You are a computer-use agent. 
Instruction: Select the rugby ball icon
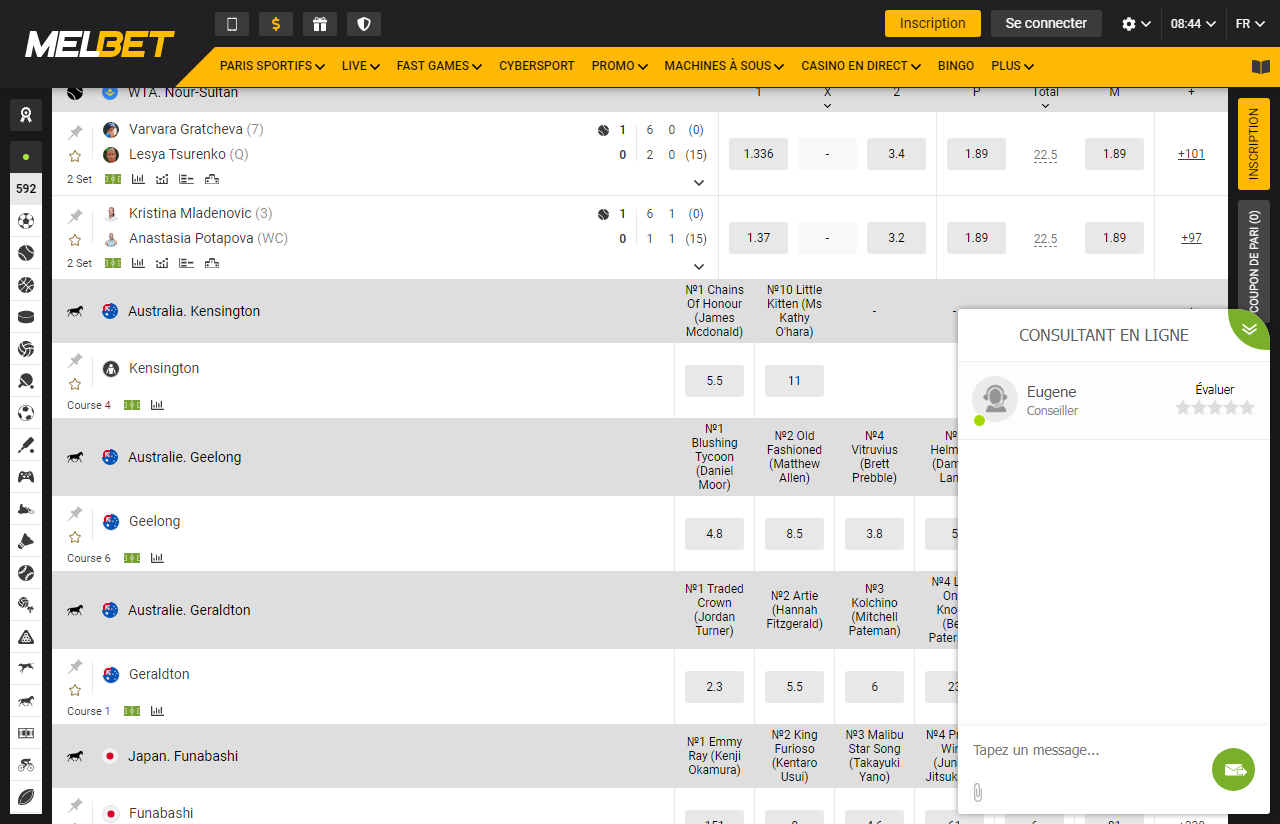click(x=26, y=797)
